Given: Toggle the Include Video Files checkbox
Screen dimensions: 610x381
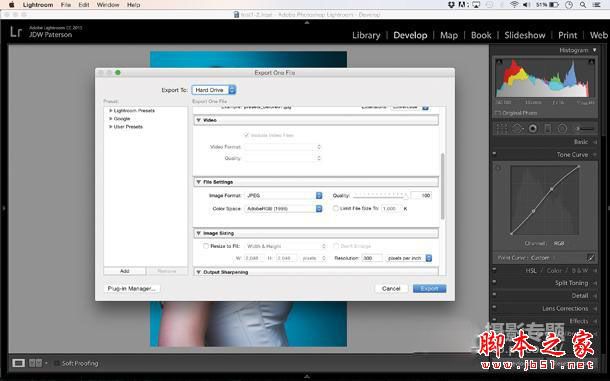Looking at the screenshot, I should [x=245, y=135].
